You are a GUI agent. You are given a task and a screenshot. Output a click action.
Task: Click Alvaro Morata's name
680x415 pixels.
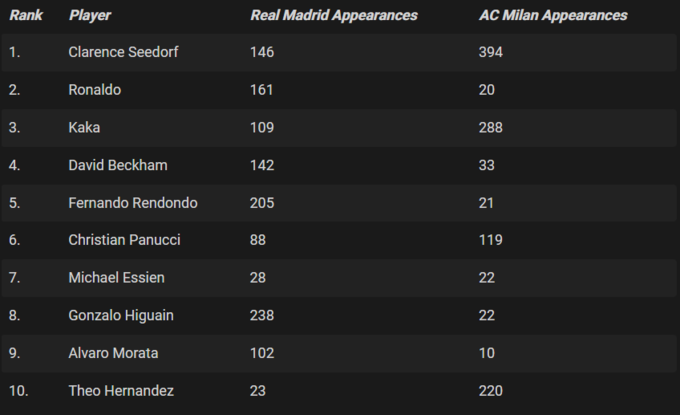tap(113, 353)
